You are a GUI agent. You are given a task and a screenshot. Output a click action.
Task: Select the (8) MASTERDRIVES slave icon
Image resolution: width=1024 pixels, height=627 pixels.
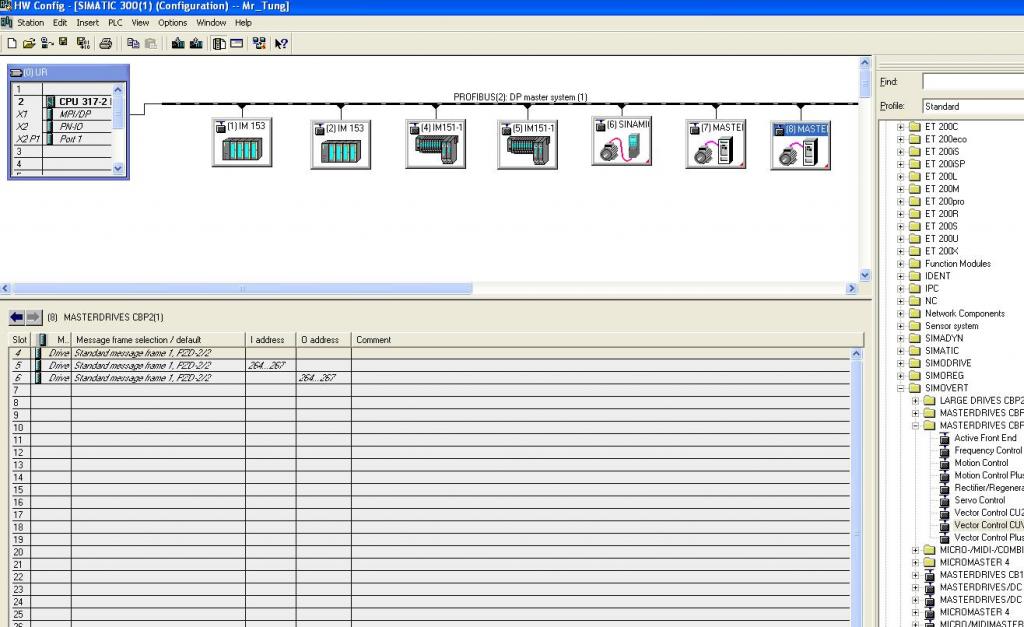click(x=801, y=145)
